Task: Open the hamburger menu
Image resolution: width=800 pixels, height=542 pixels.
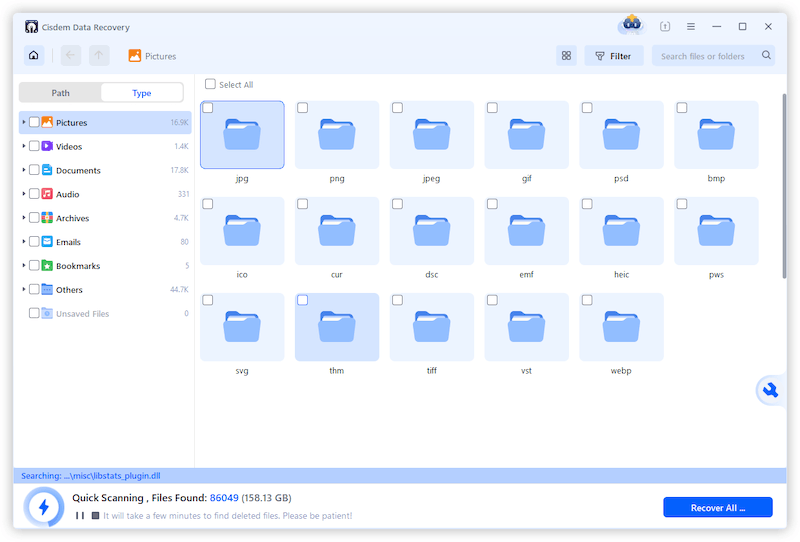Action: pos(691,27)
